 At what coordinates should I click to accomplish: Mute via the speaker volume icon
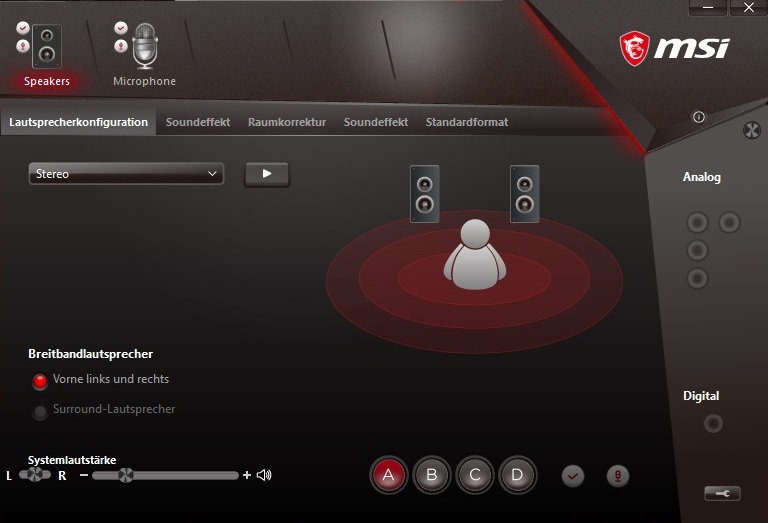point(264,475)
